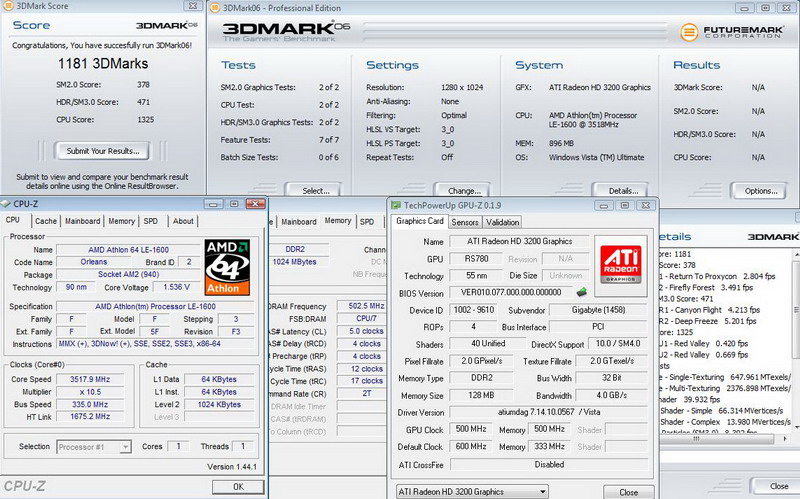Click the Futuremark Corporation logo icon
Viewport: 800px width, 499px height.
[689, 32]
